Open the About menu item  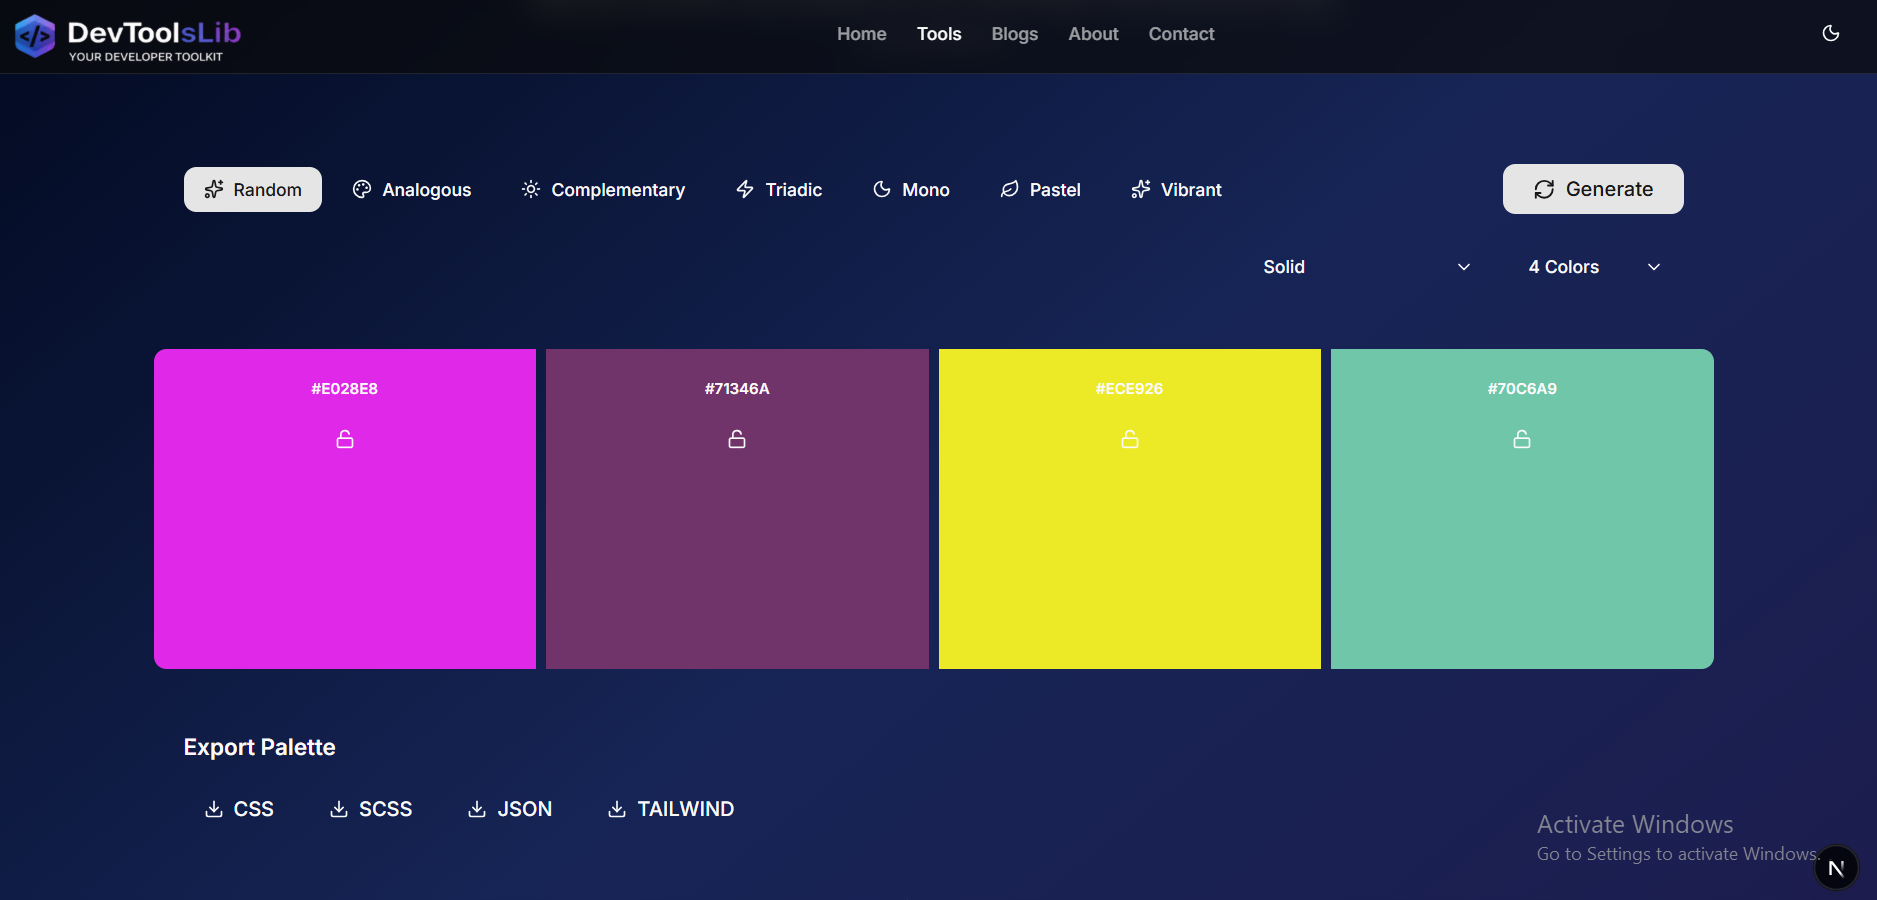click(1092, 34)
